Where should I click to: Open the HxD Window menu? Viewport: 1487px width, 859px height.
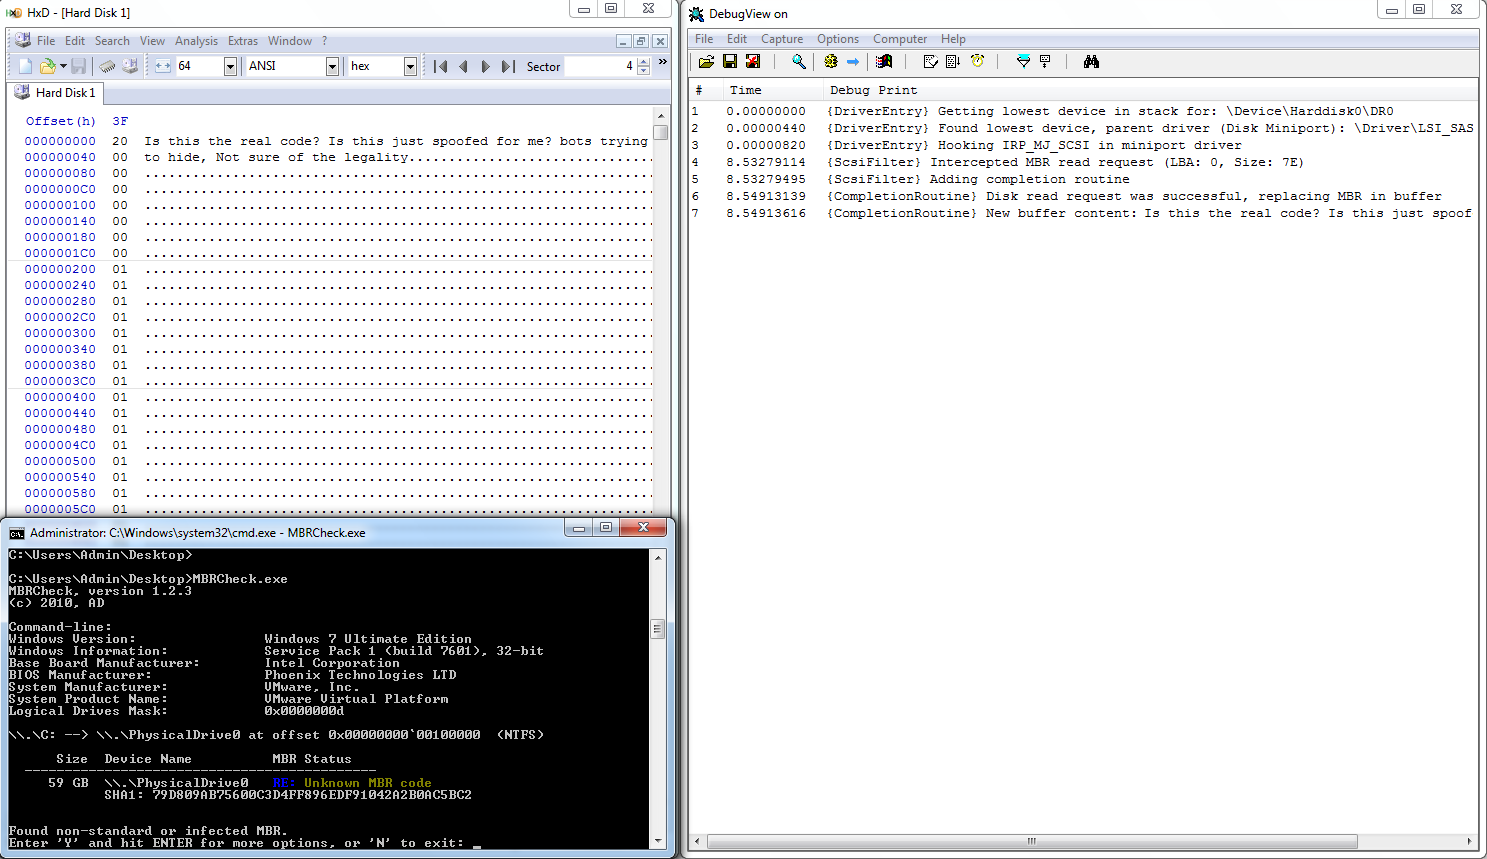(x=290, y=41)
